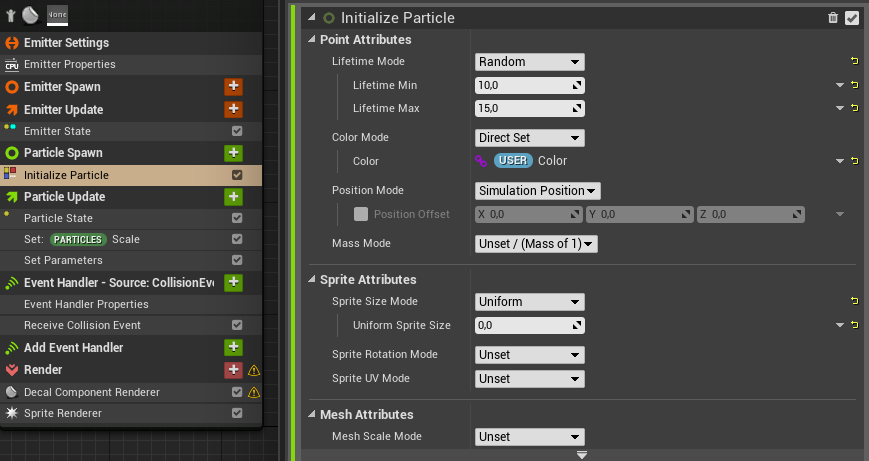Add module to Collision Event Handler
The width and height of the screenshot is (869, 461).
[233, 282]
